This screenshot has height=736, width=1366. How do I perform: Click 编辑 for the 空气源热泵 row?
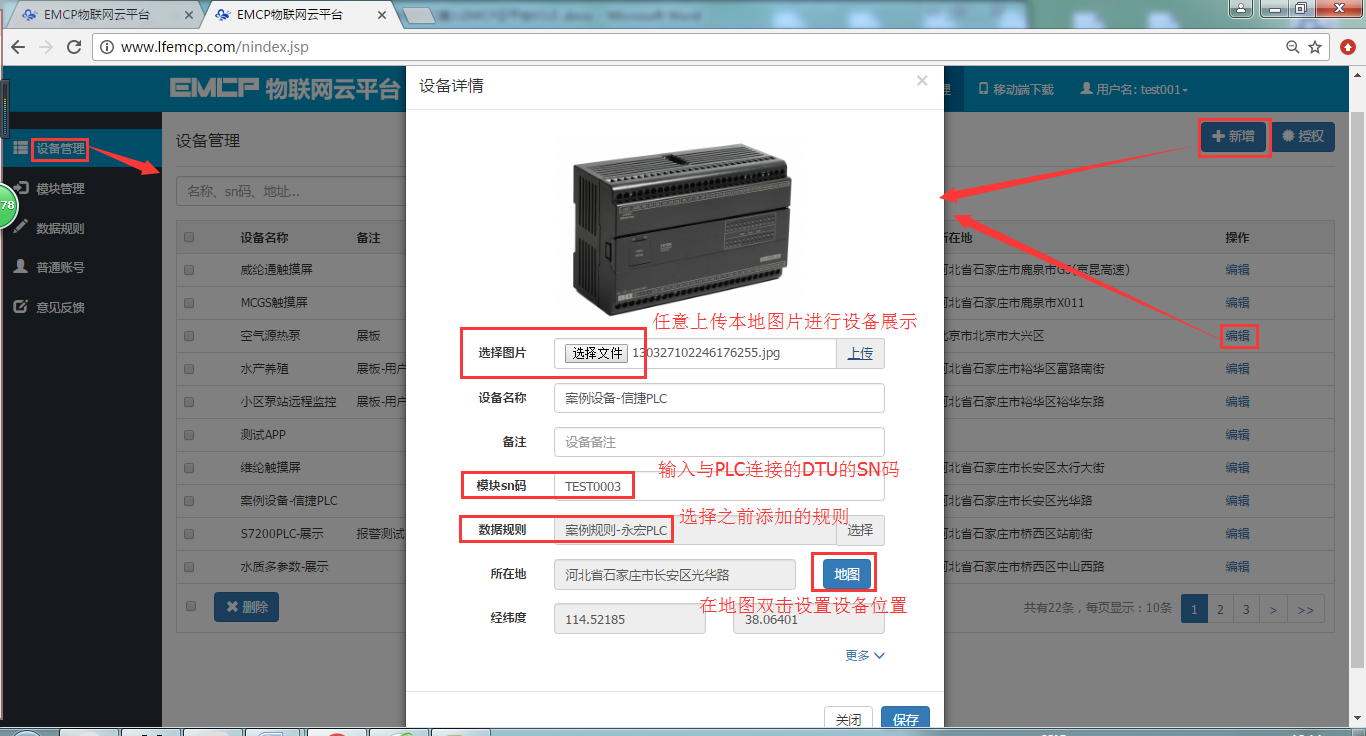tap(1238, 336)
